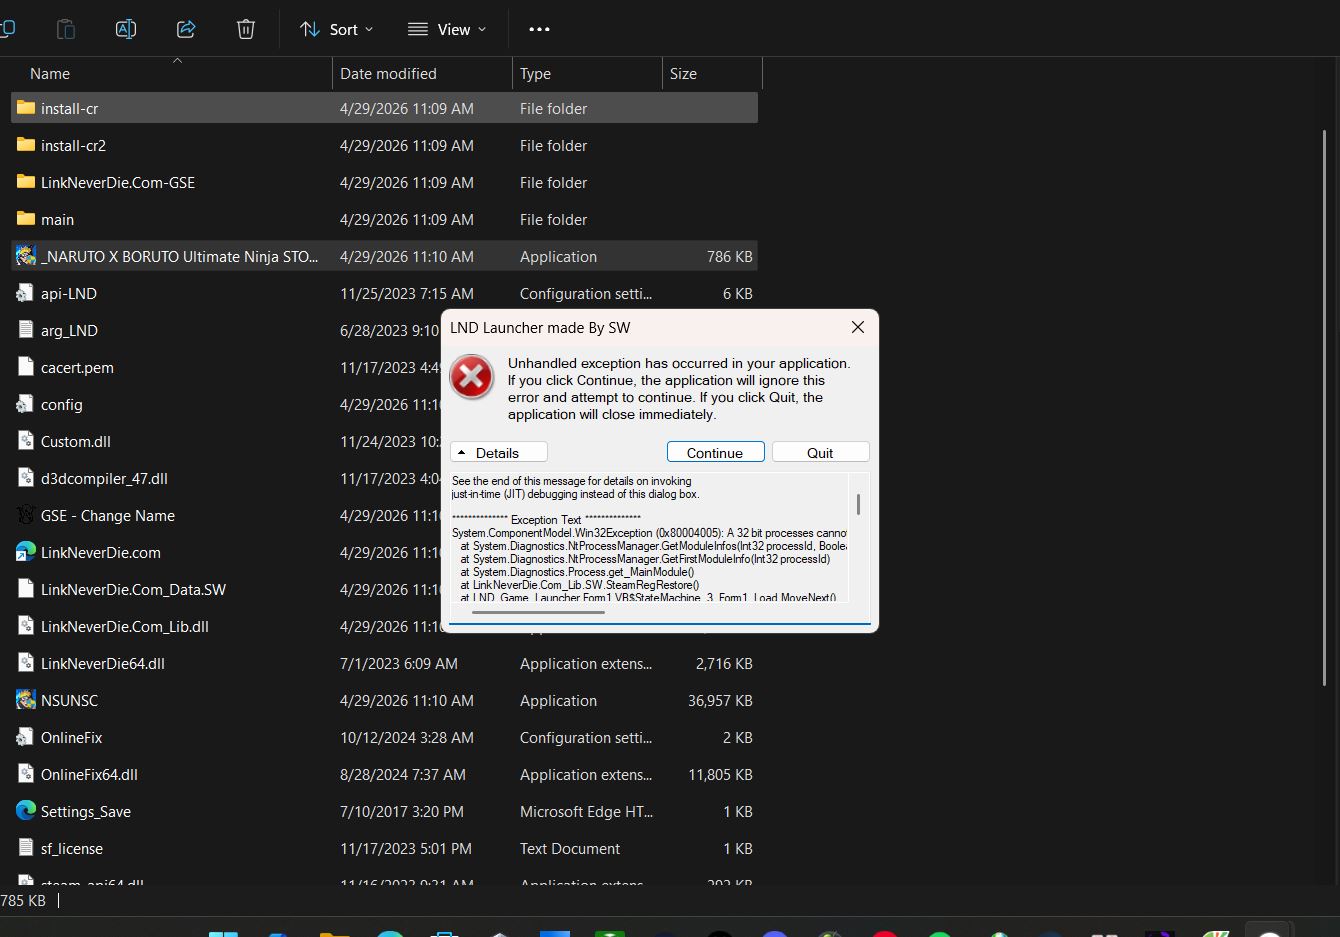
Task: Collapse the Details section in the error dialog
Action: click(x=498, y=452)
